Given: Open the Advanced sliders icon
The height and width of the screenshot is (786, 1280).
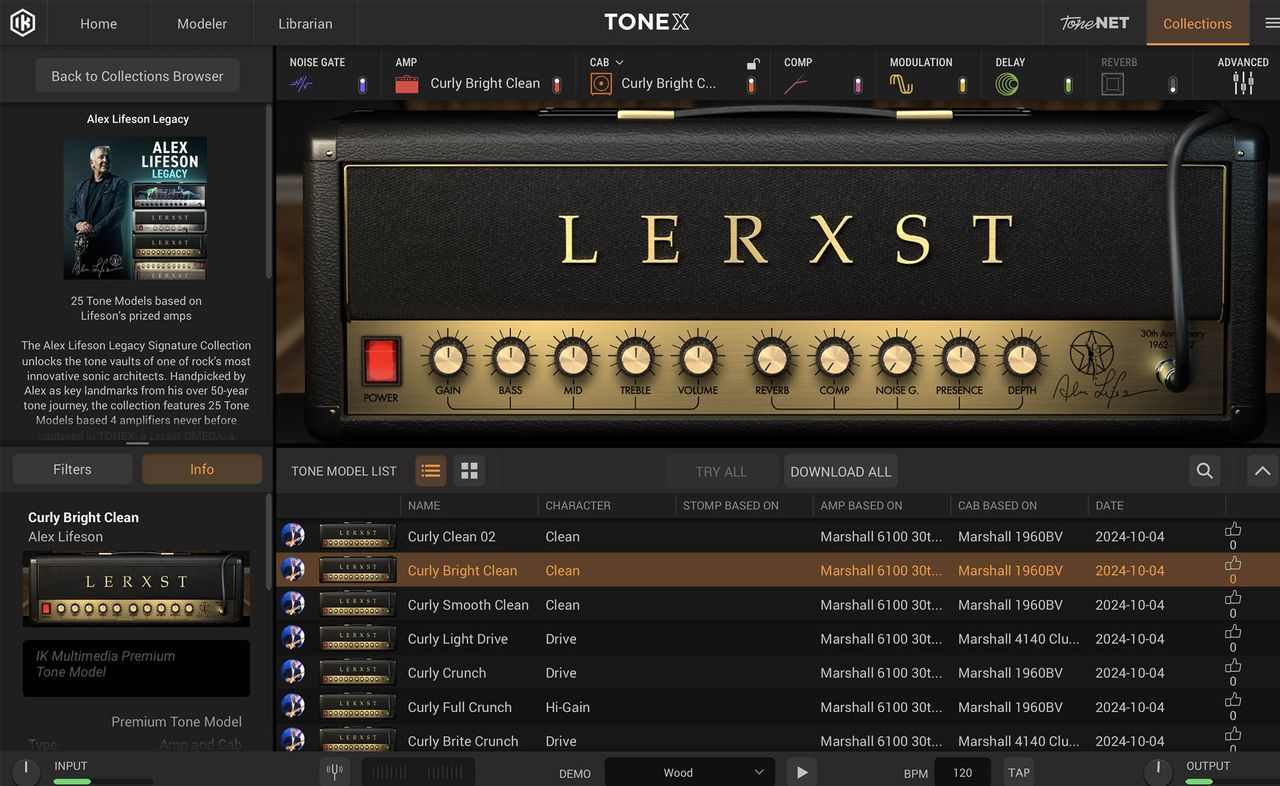Looking at the screenshot, I should 1243,84.
